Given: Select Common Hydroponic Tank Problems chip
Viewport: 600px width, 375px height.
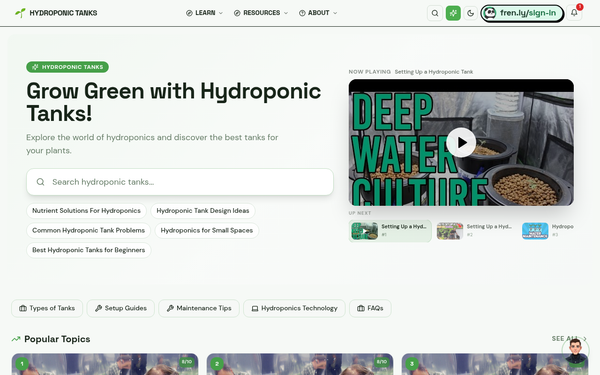Looking at the screenshot, I should point(88,230).
